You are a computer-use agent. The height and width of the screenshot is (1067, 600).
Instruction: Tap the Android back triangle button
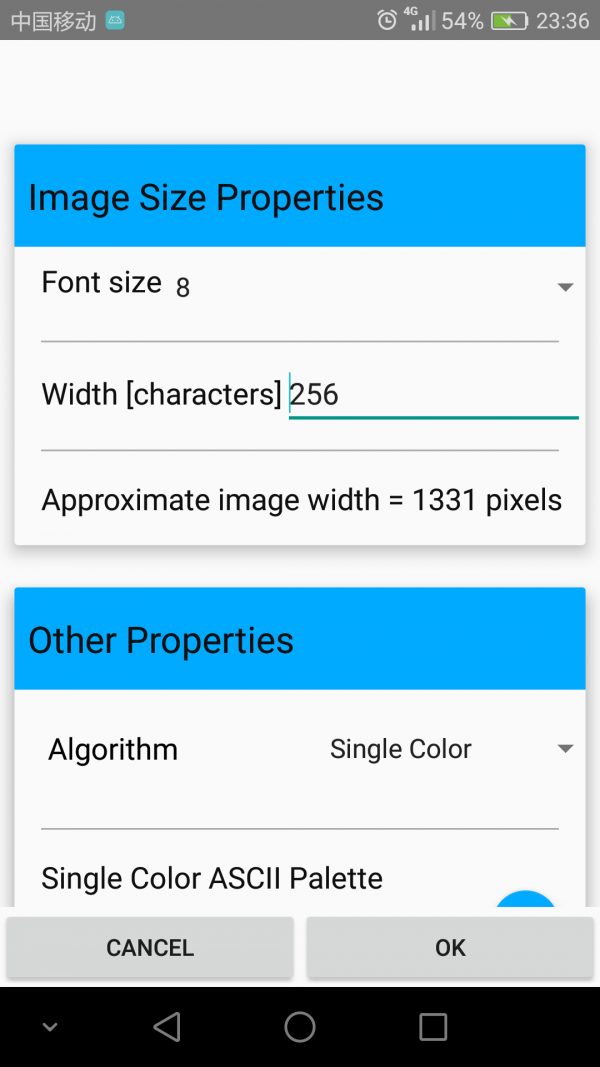pos(167,1026)
